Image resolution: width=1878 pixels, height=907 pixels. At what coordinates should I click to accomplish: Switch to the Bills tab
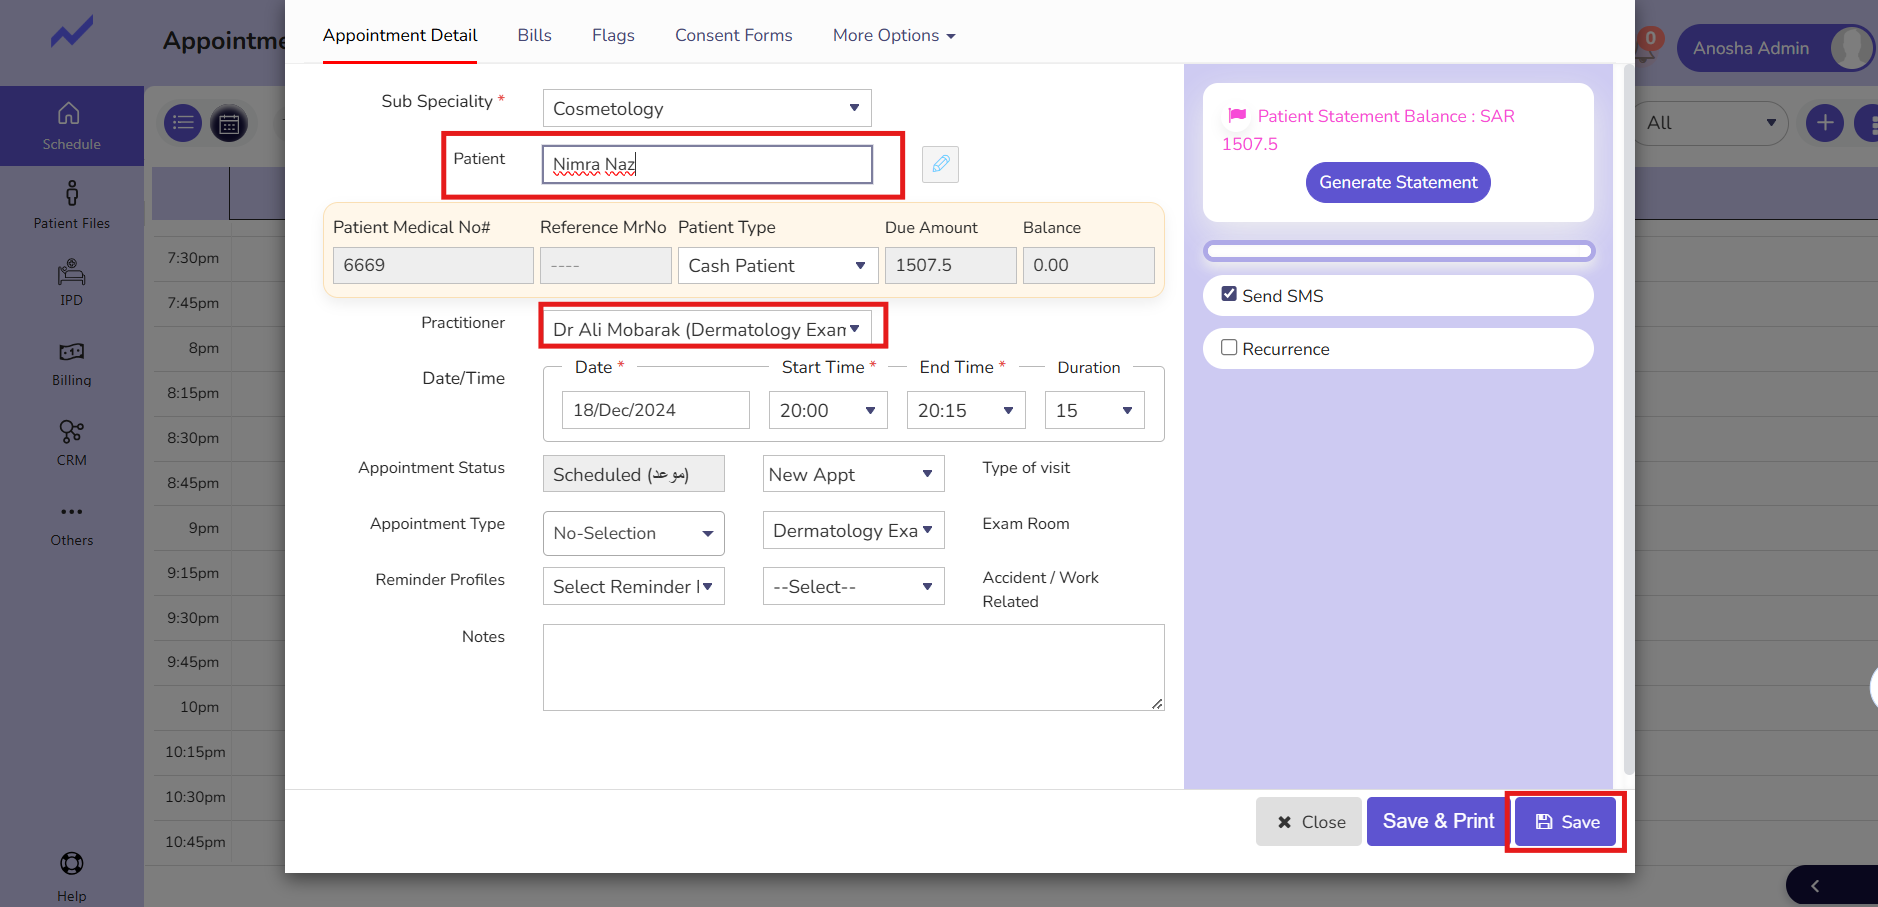point(534,35)
